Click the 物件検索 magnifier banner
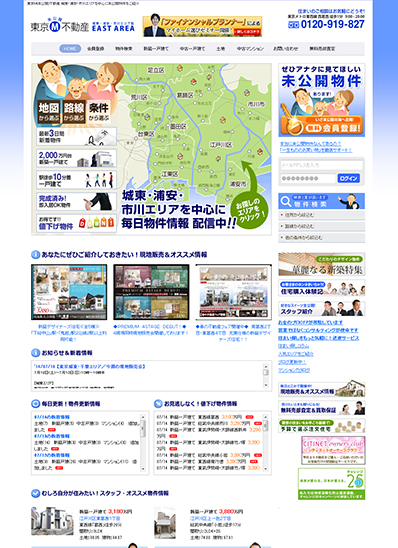Image resolution: width=398 pixels, height=548 pixels. (x=321, y=201)
